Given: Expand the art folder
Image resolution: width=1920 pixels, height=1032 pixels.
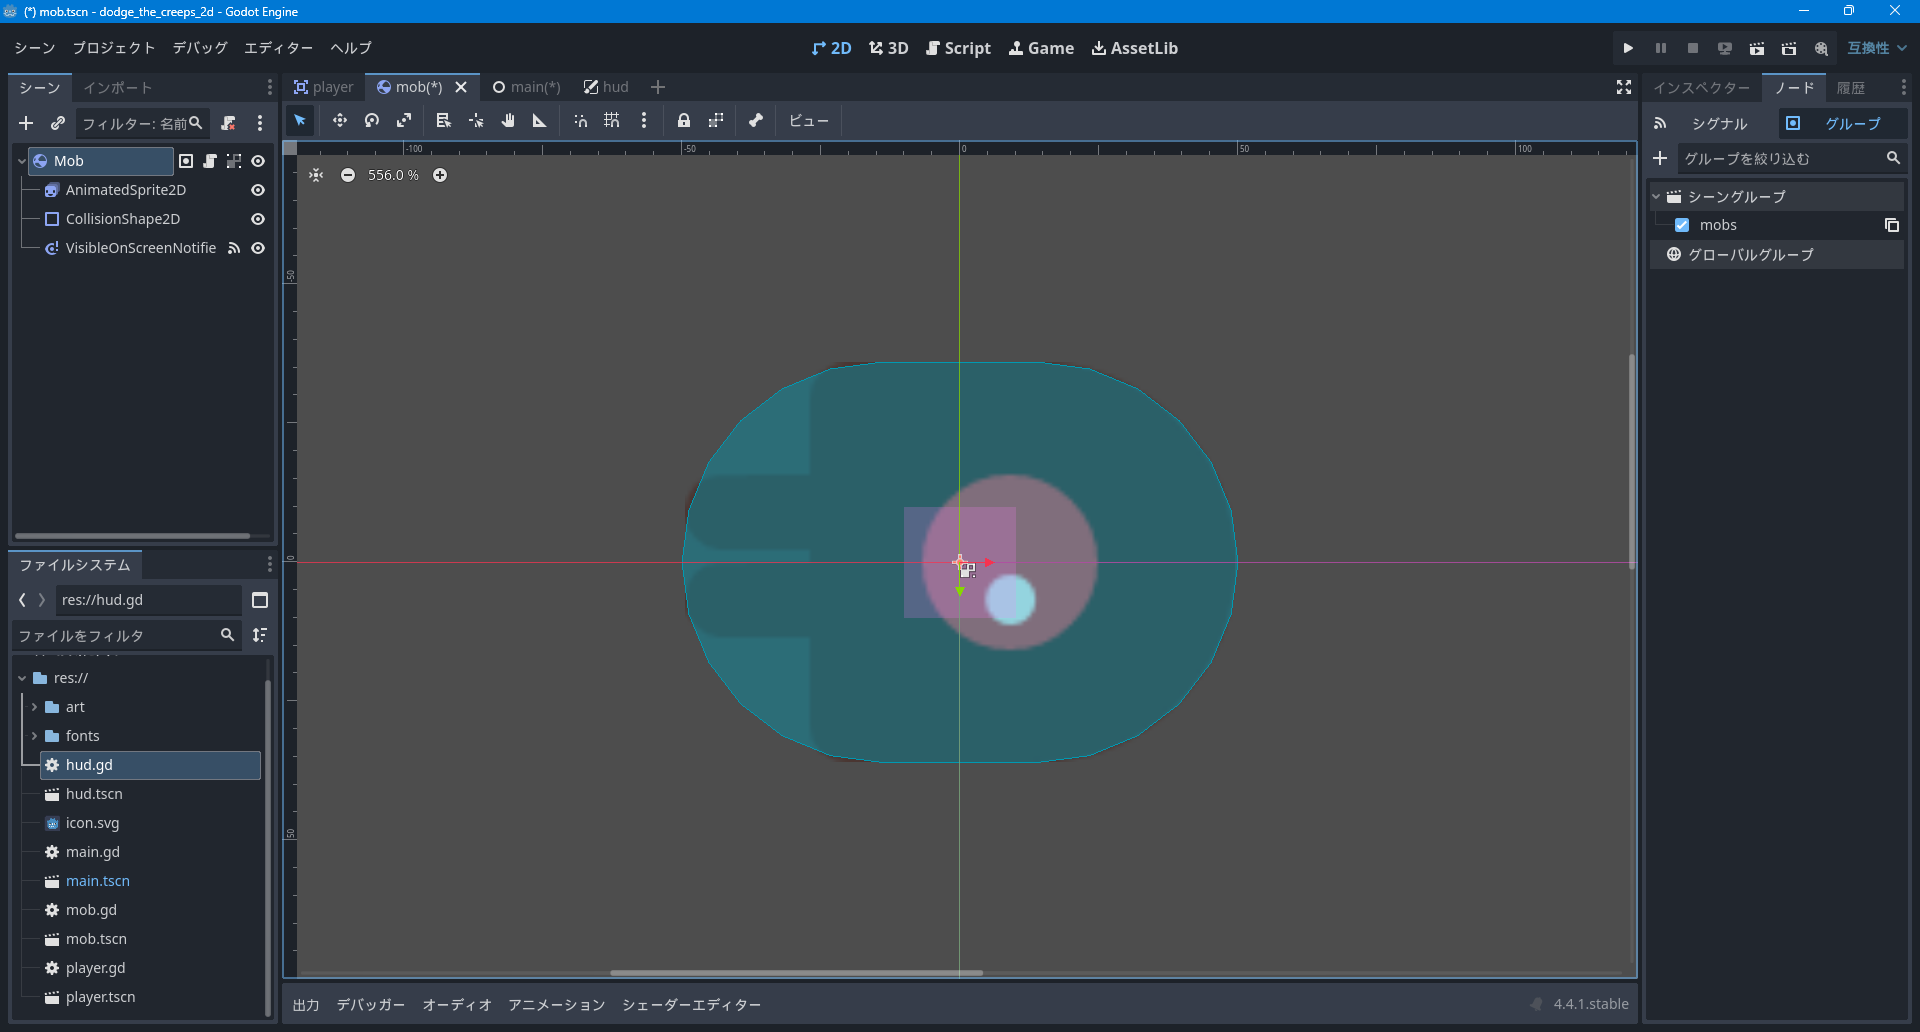Looking at the screenshot, I should (x=34, y=707).
